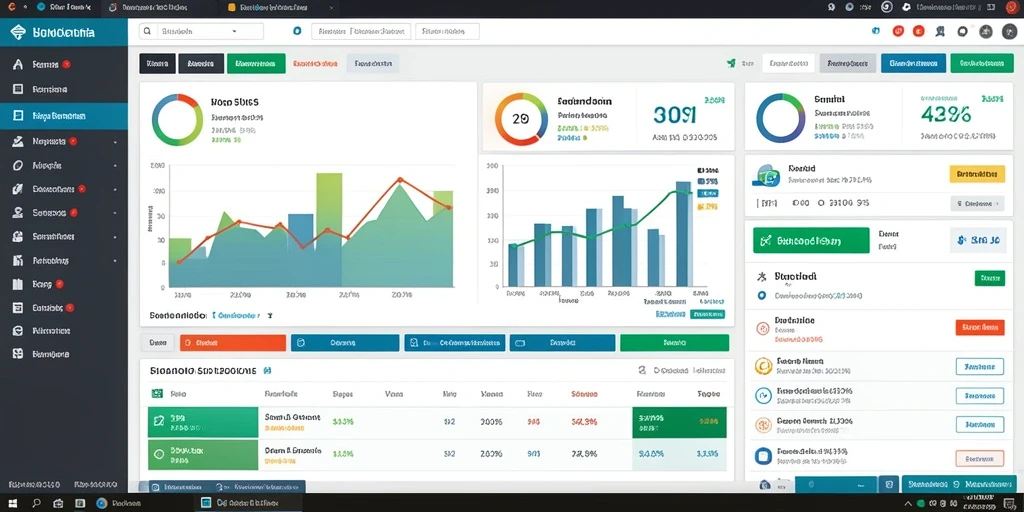Image resolution: width=1024 pixels, height=512 pixels.
Task: Select the green tab in the dashboard filter row
Action: pos(256,63)
